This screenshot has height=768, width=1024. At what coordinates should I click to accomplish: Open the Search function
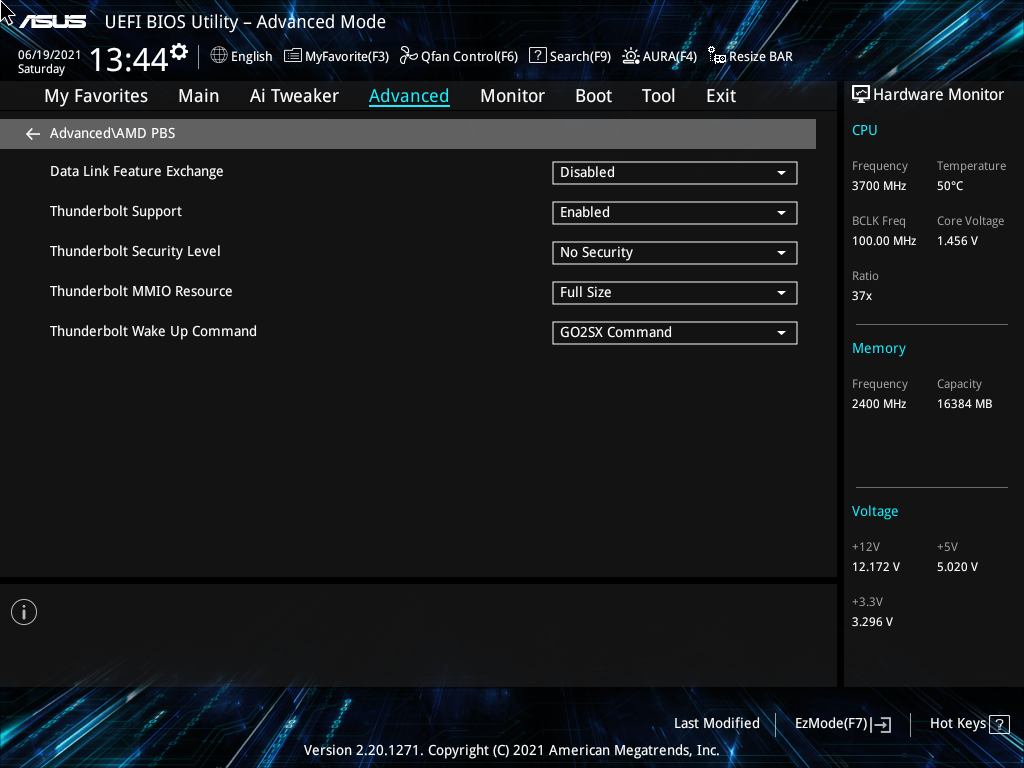pyautogui.click(x=569, y=56)
